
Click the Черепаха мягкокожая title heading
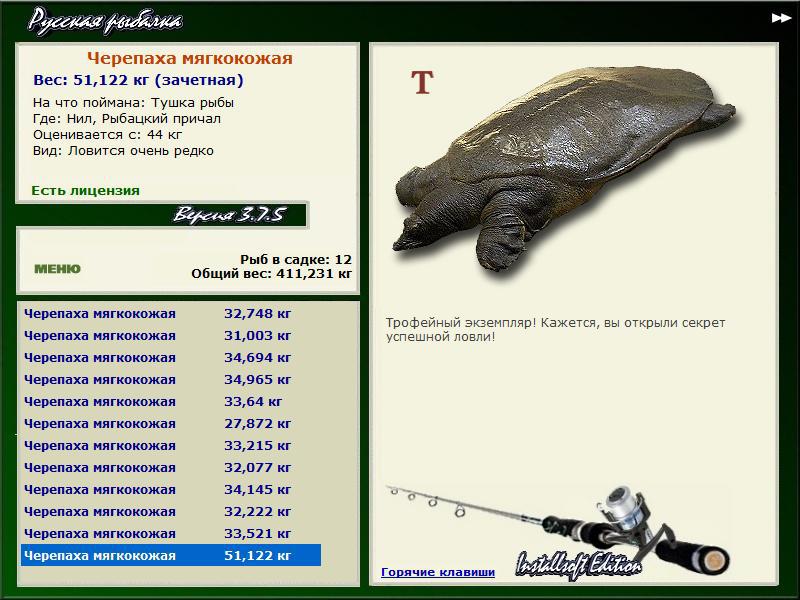(190, 58)
